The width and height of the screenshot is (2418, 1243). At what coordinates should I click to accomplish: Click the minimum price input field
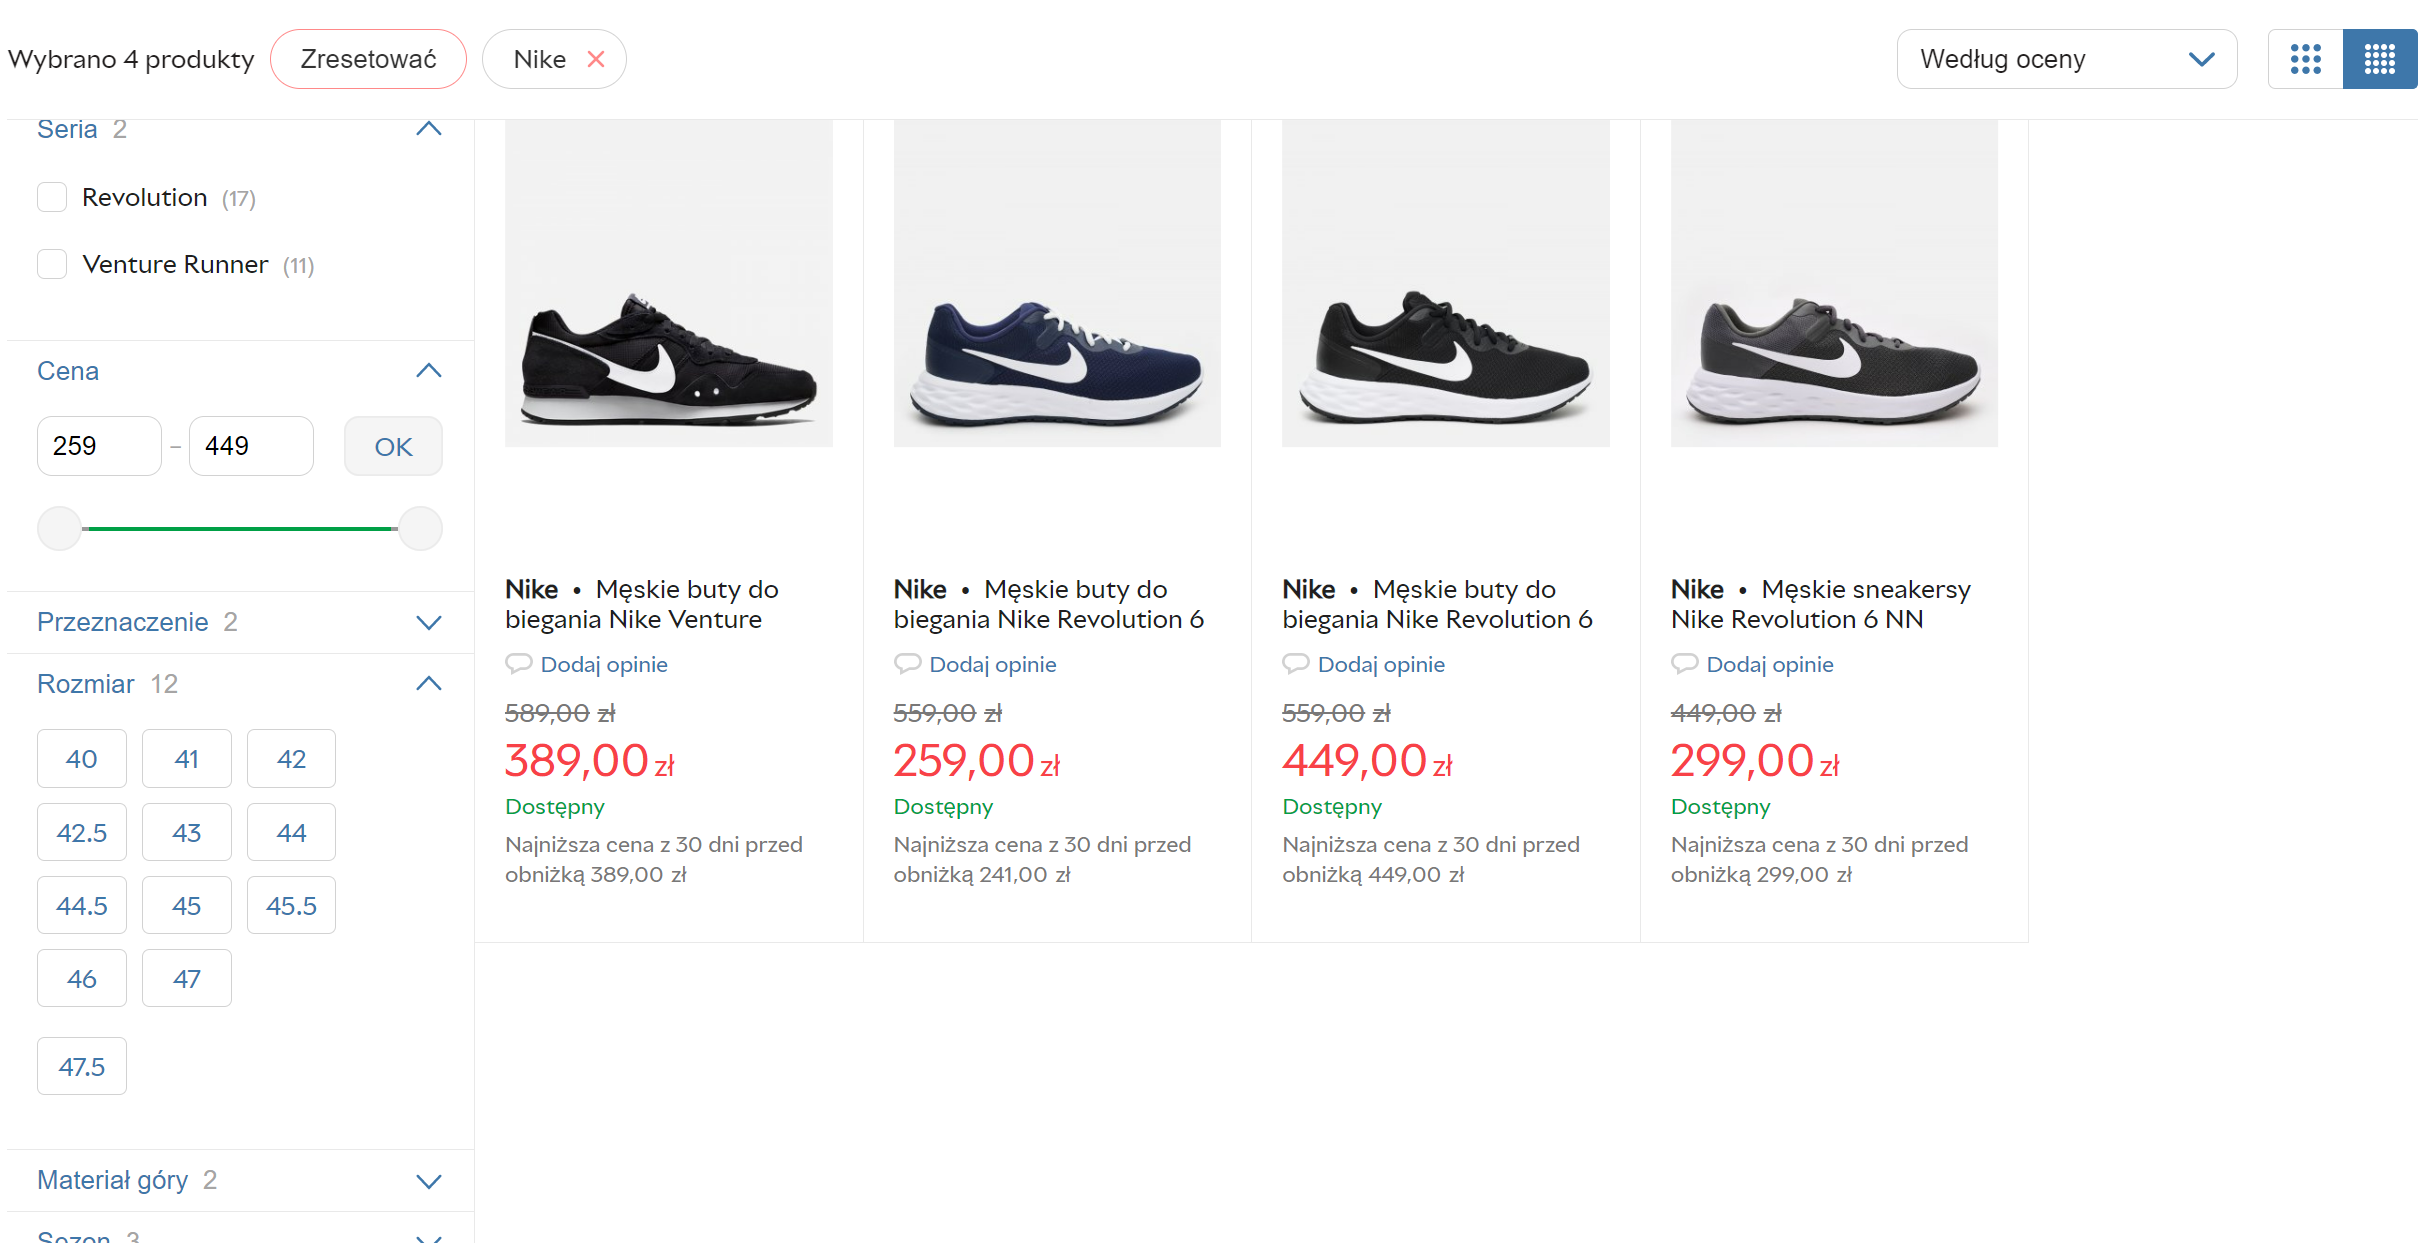[98, 446]
